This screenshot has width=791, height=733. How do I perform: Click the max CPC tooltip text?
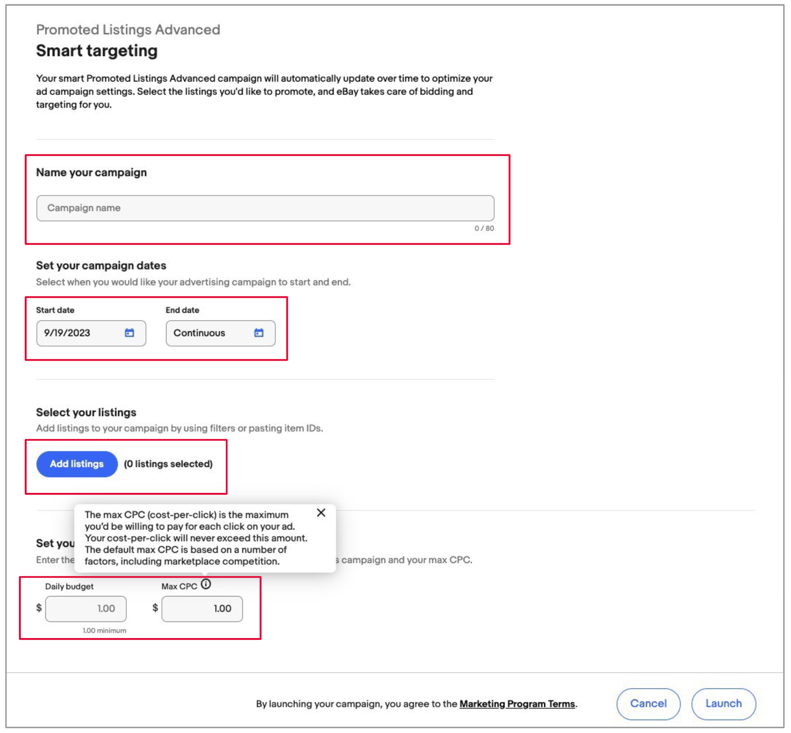tap(196, 538)
